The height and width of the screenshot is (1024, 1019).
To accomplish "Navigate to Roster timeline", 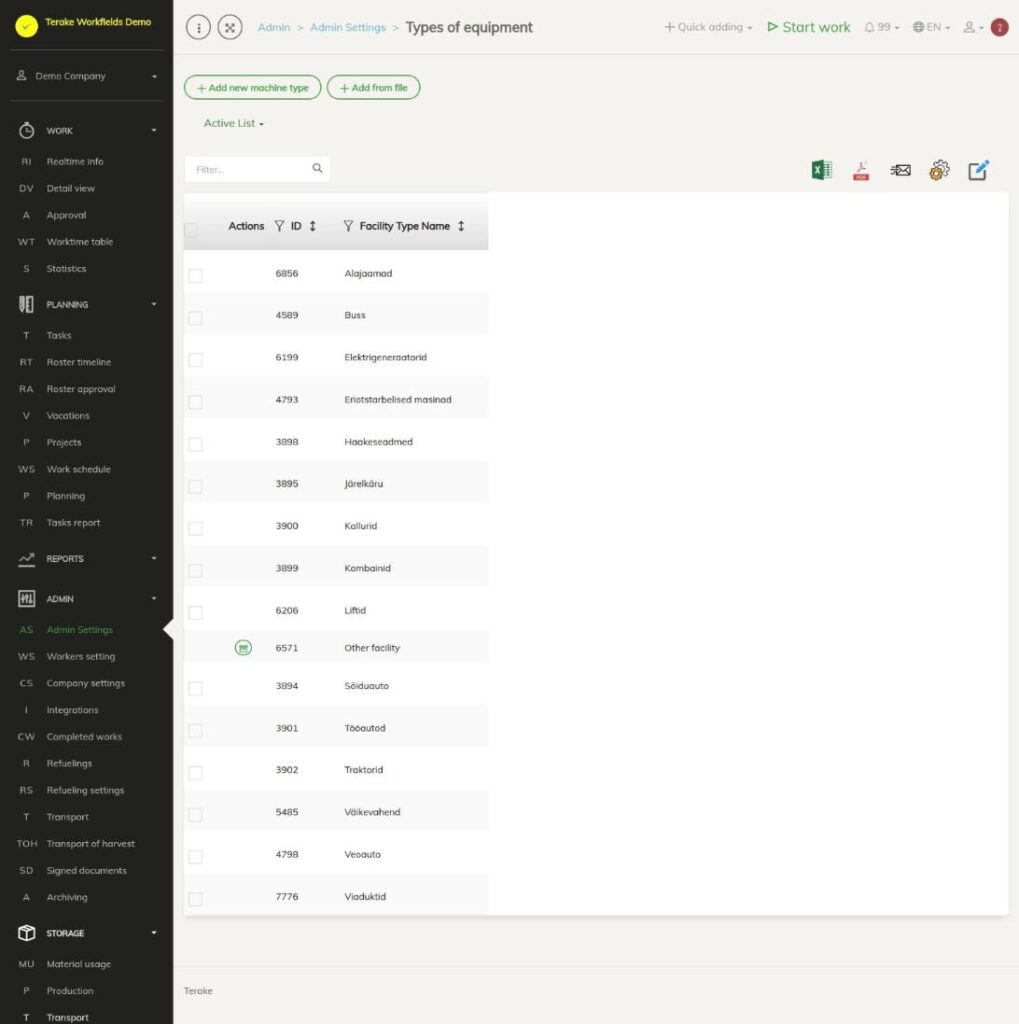I will coord(78,362).
